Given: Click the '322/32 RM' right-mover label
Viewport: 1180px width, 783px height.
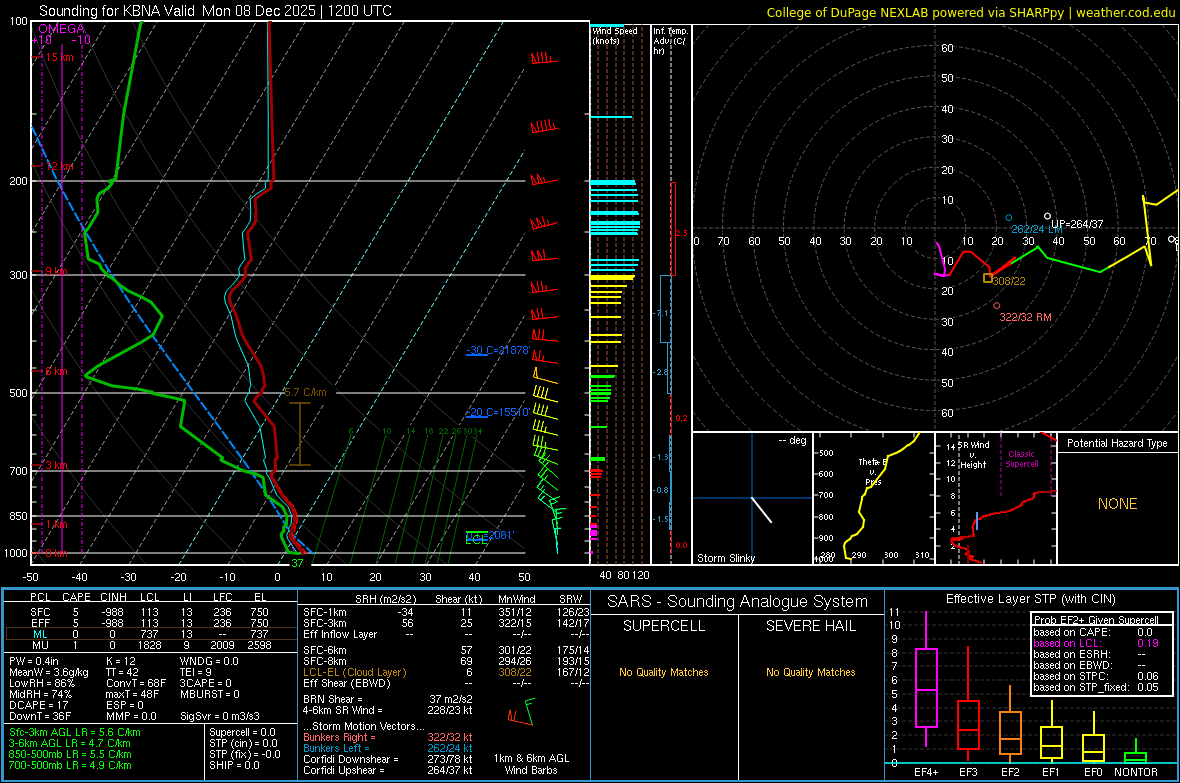Looking at the screenshot, I should coord(1025,317).
